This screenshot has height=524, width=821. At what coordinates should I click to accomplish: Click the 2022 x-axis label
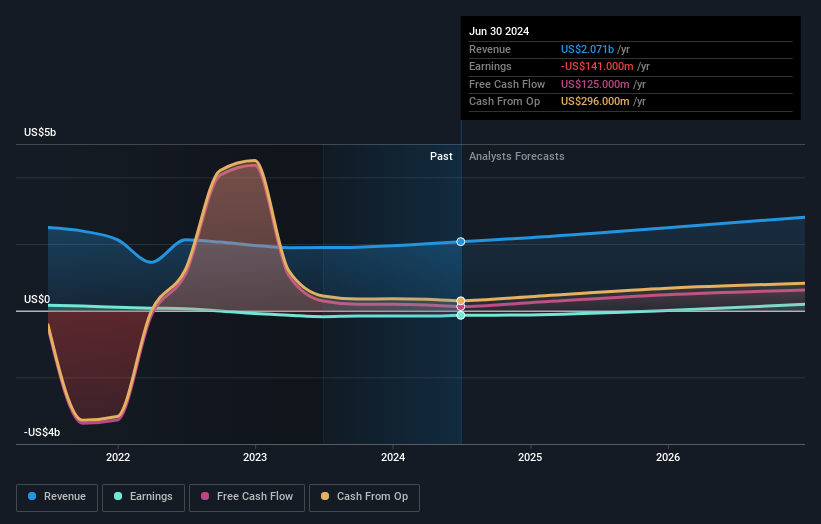click(x=118, y=457)
